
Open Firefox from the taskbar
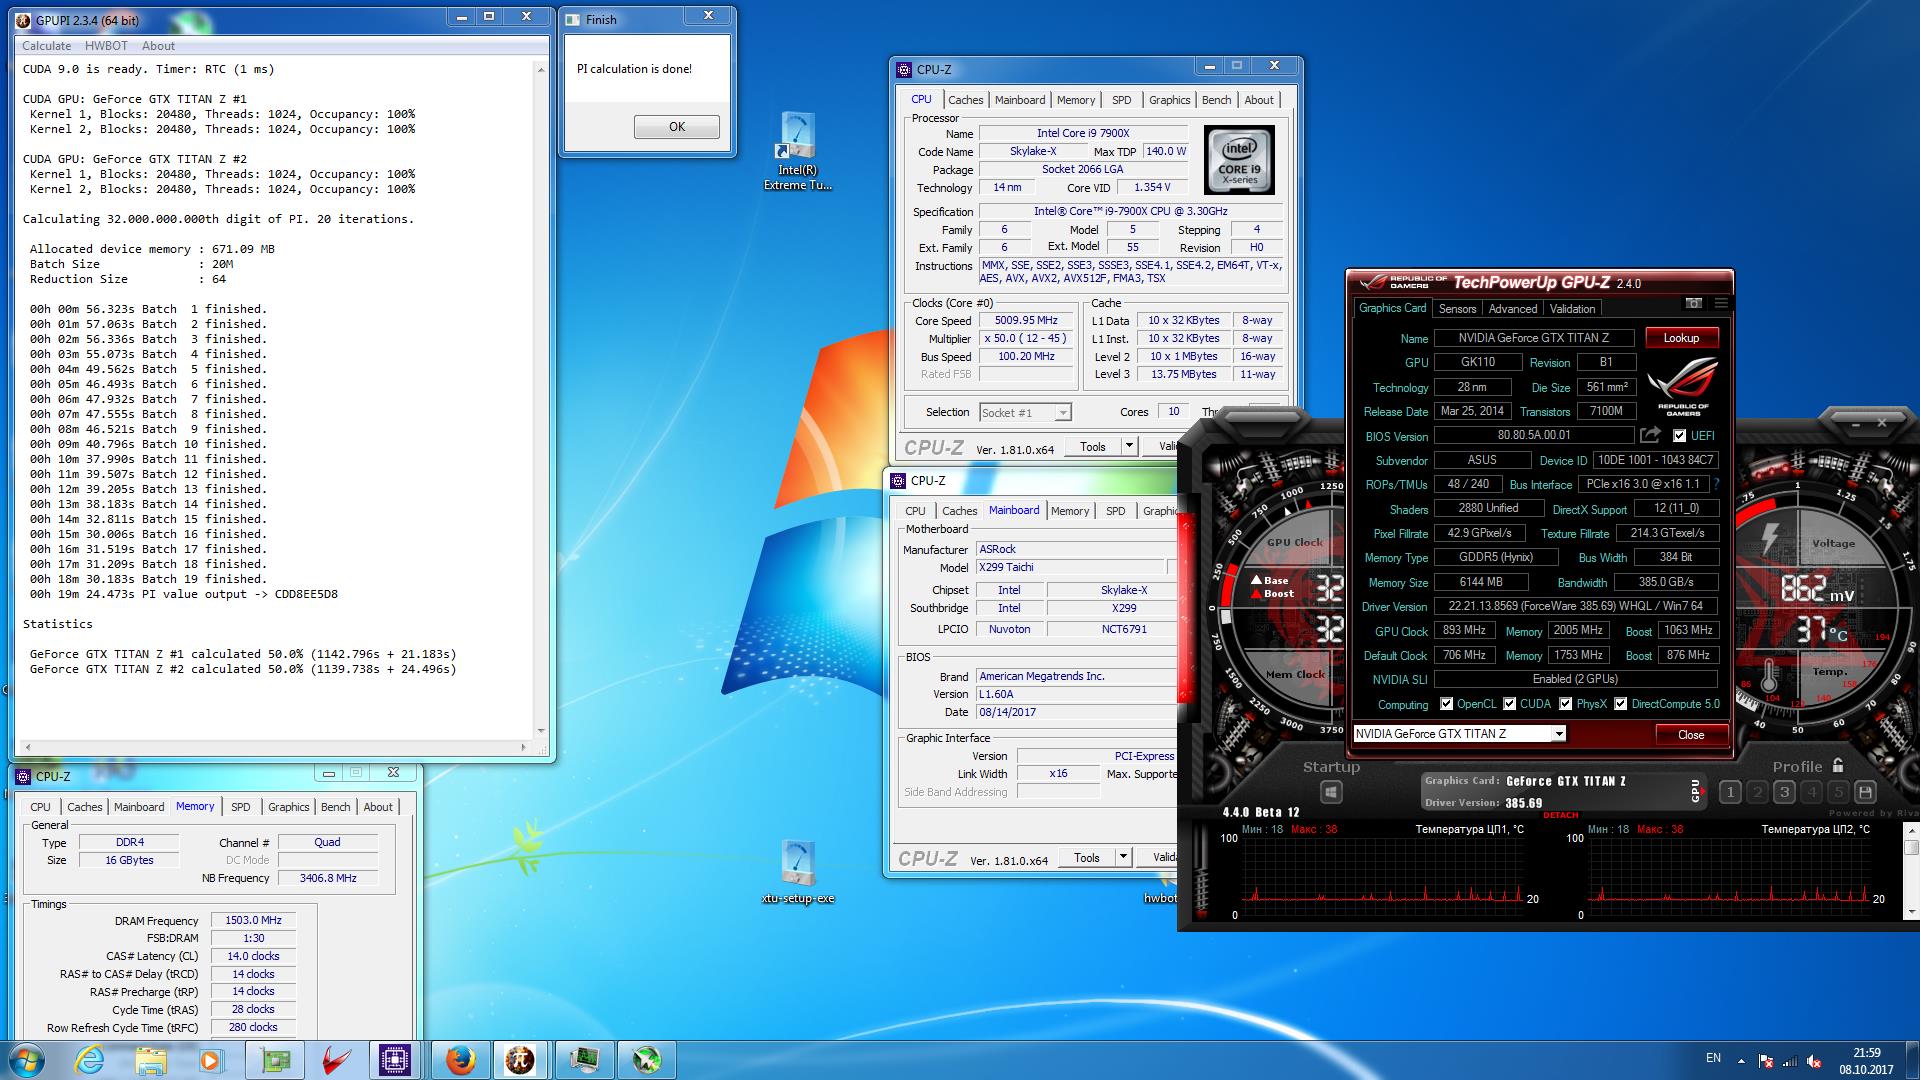[x=460, y=1060]
